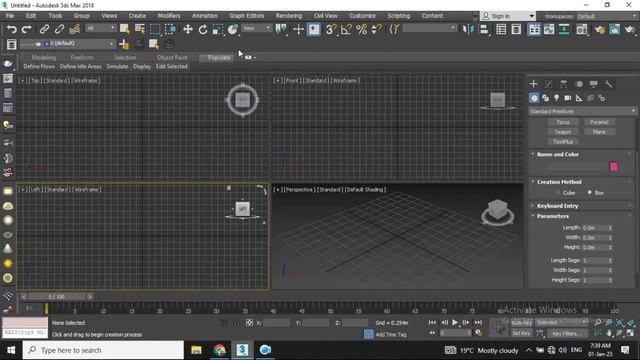Click the Pan View hand icon
The image size is (640, 360).
coord(609,333)
